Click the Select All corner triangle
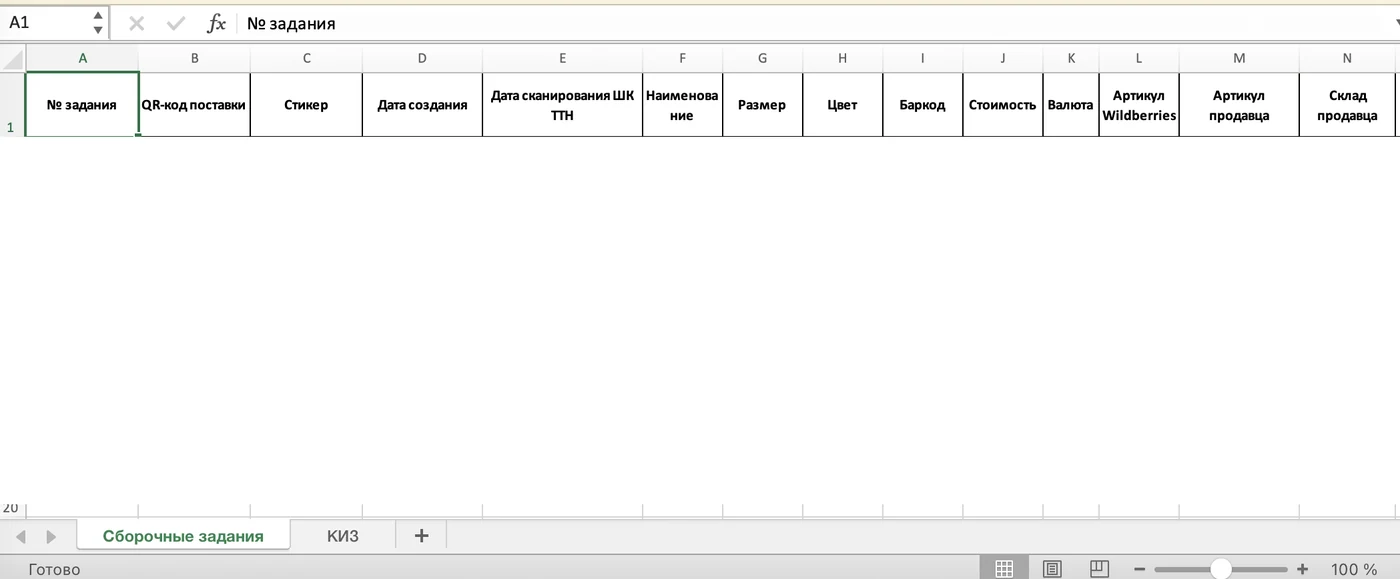Image resolution: width=1400 pixels, height=579 pixels. pos(13,59)
